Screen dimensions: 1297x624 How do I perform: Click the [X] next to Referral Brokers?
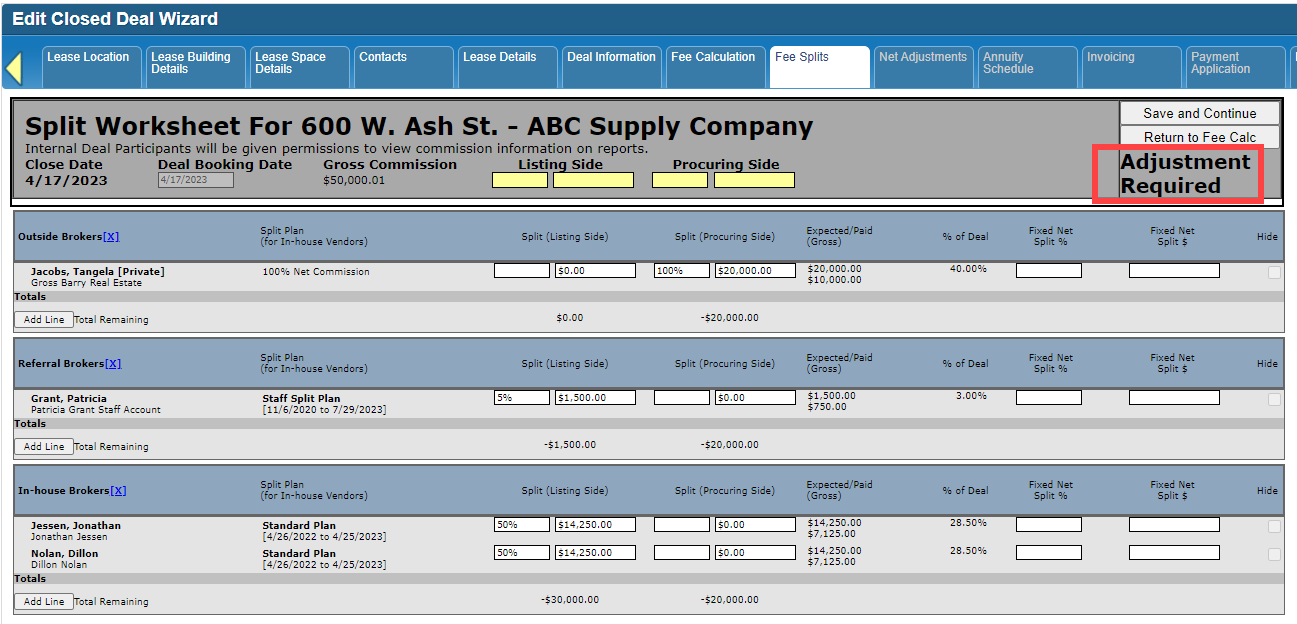tap(113, 364)
